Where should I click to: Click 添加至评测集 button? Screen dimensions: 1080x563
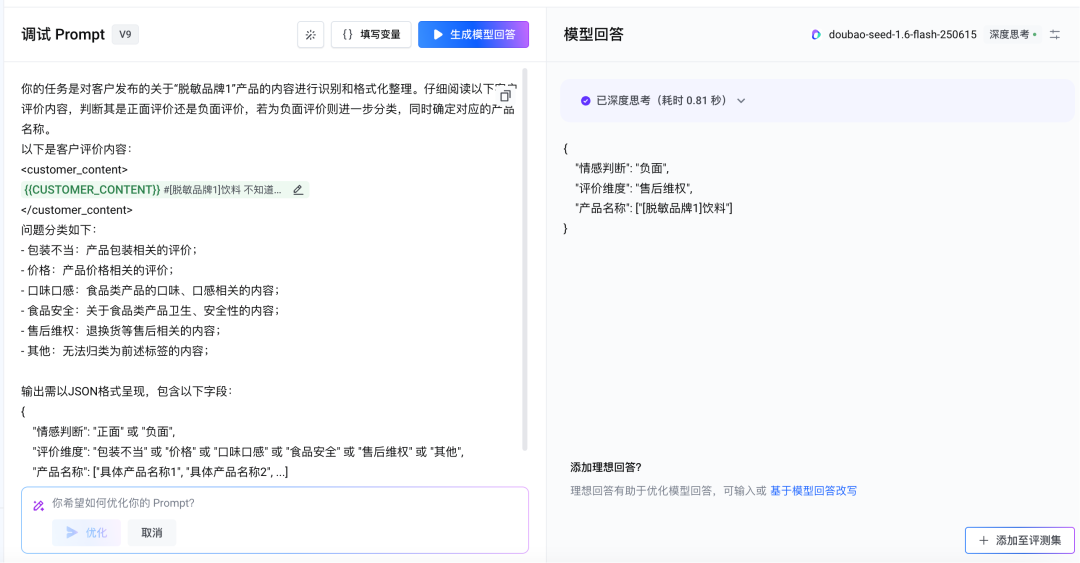(1019, 540)
